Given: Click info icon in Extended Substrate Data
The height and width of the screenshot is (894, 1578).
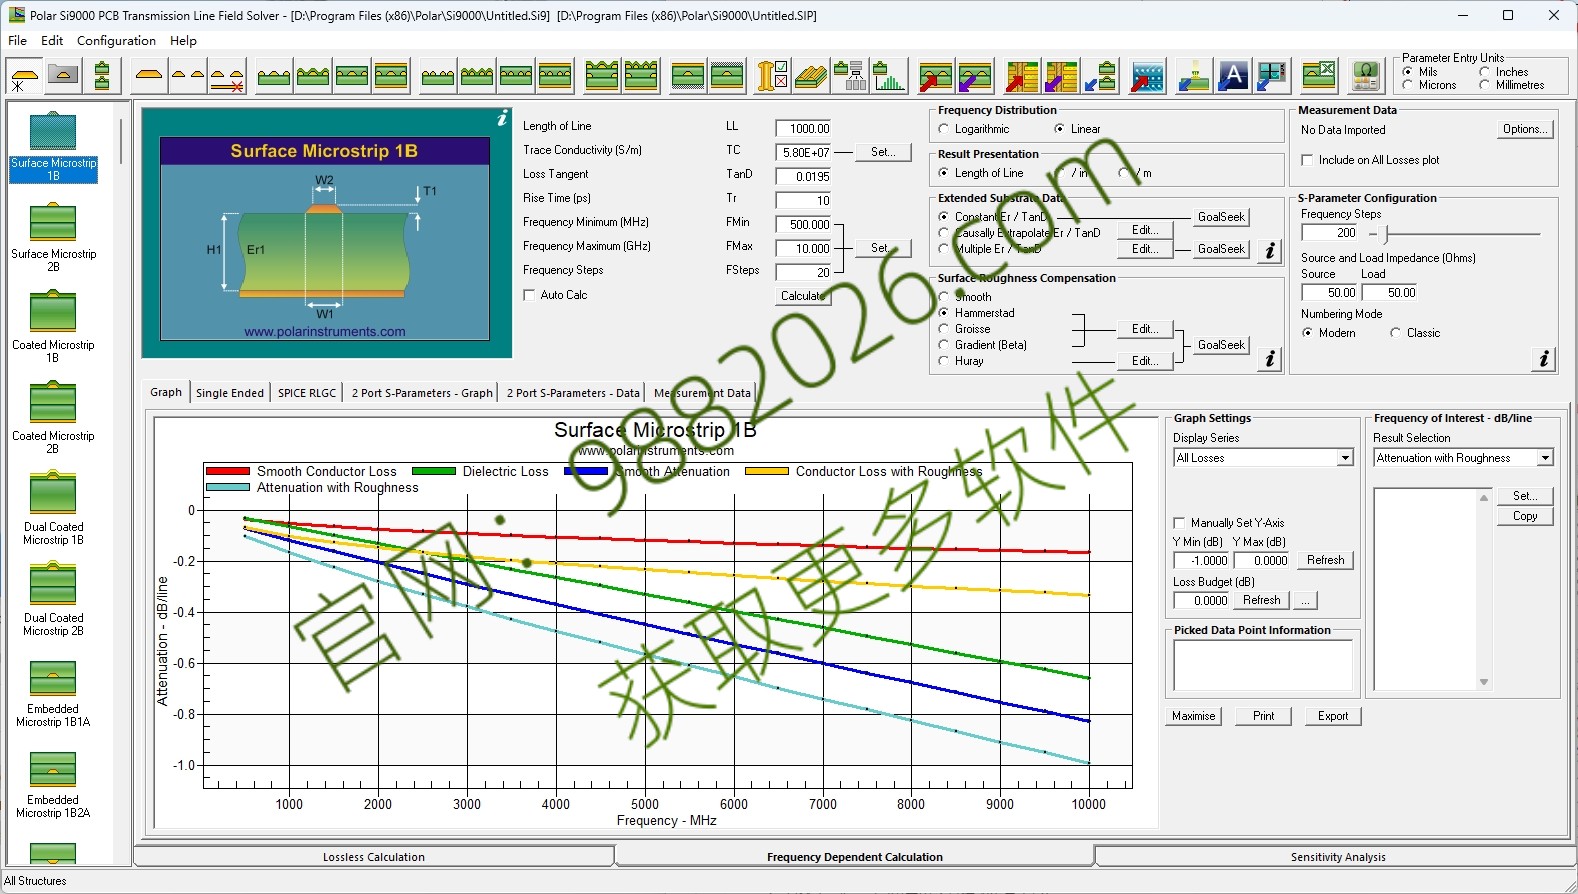Looking at the screenshot, I should pyautogui.click(x=1269, y=250).
